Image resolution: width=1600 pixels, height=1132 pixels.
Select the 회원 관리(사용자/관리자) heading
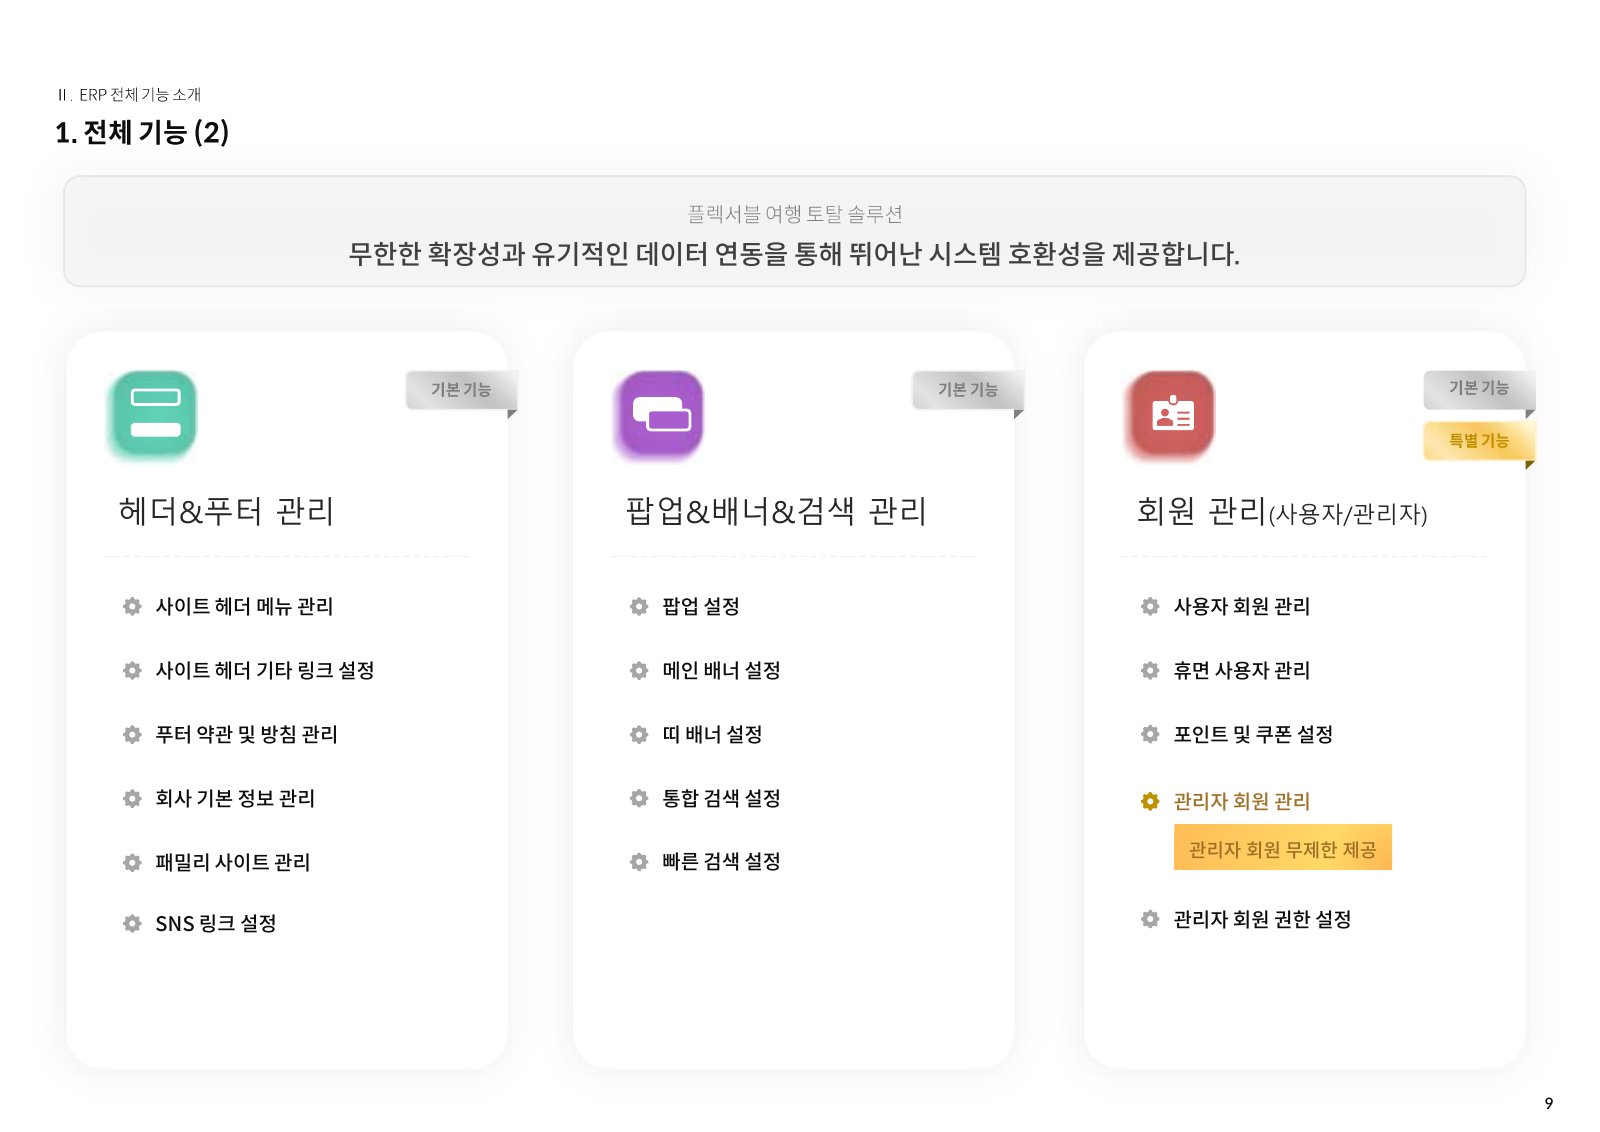(x=1282, y=512)
